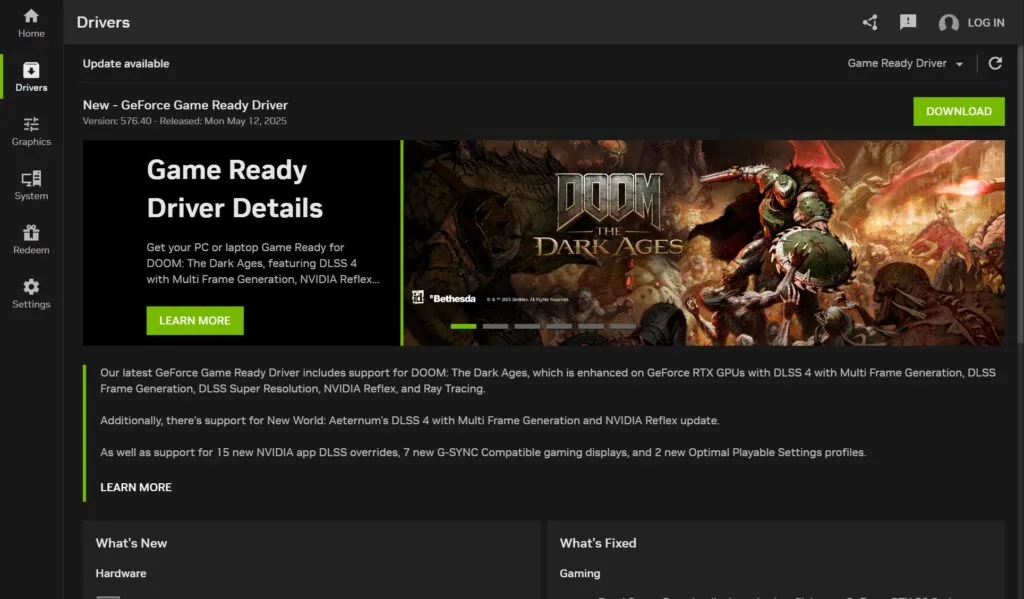
Task: Open the Redeem gift section
Action: tap(31, 240)
